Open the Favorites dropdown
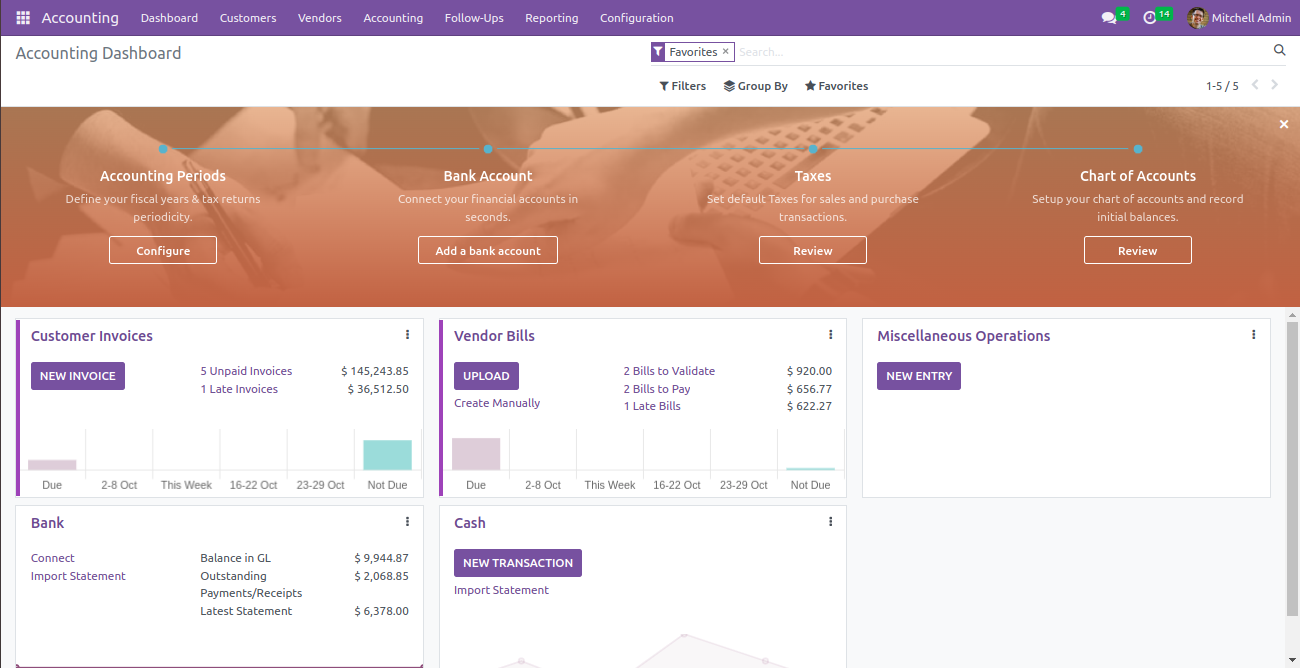 tap(836, 86)
